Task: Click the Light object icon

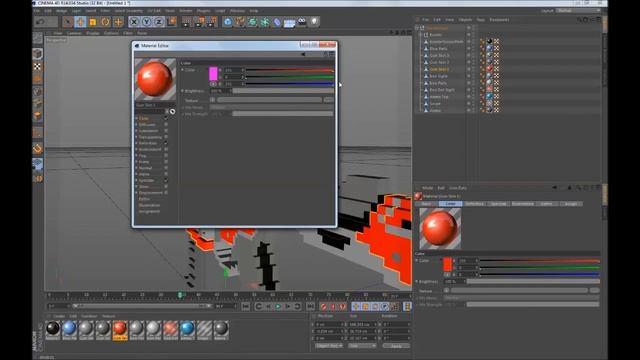Action: coord(314,22)
